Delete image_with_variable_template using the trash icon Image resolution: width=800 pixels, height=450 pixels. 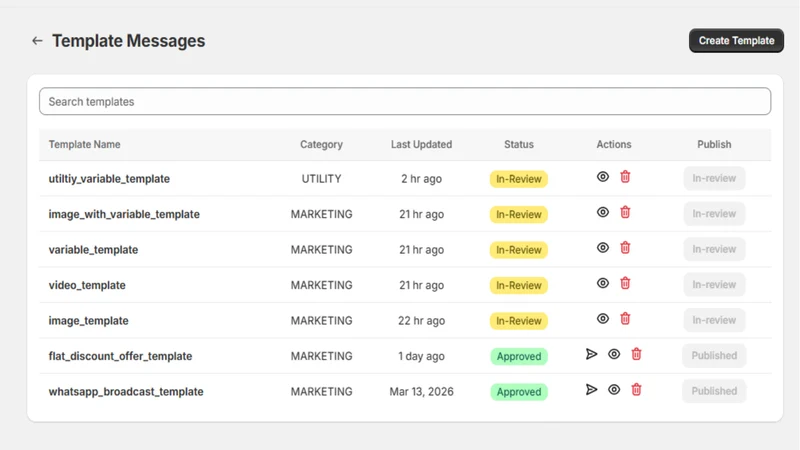625,212
